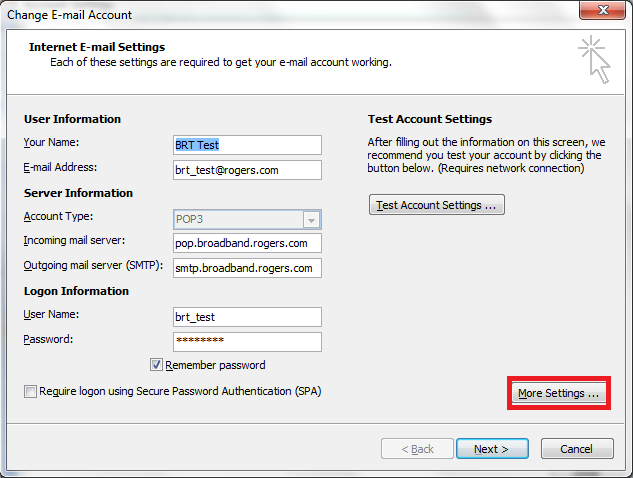Focus the User Name field

[x=246, y=317]
